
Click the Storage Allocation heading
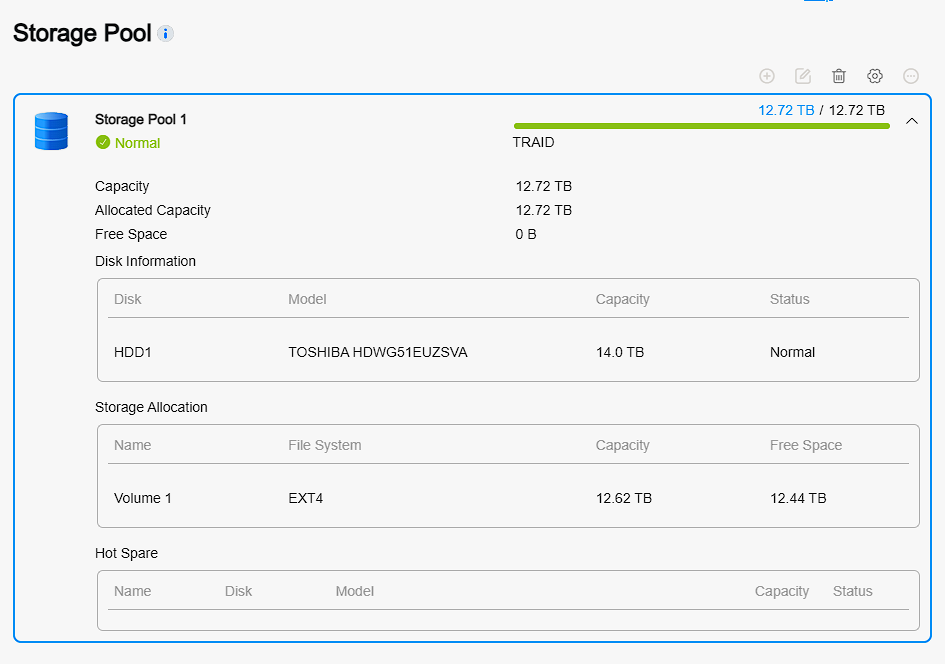pyautogui.click(x=151, y=407)
